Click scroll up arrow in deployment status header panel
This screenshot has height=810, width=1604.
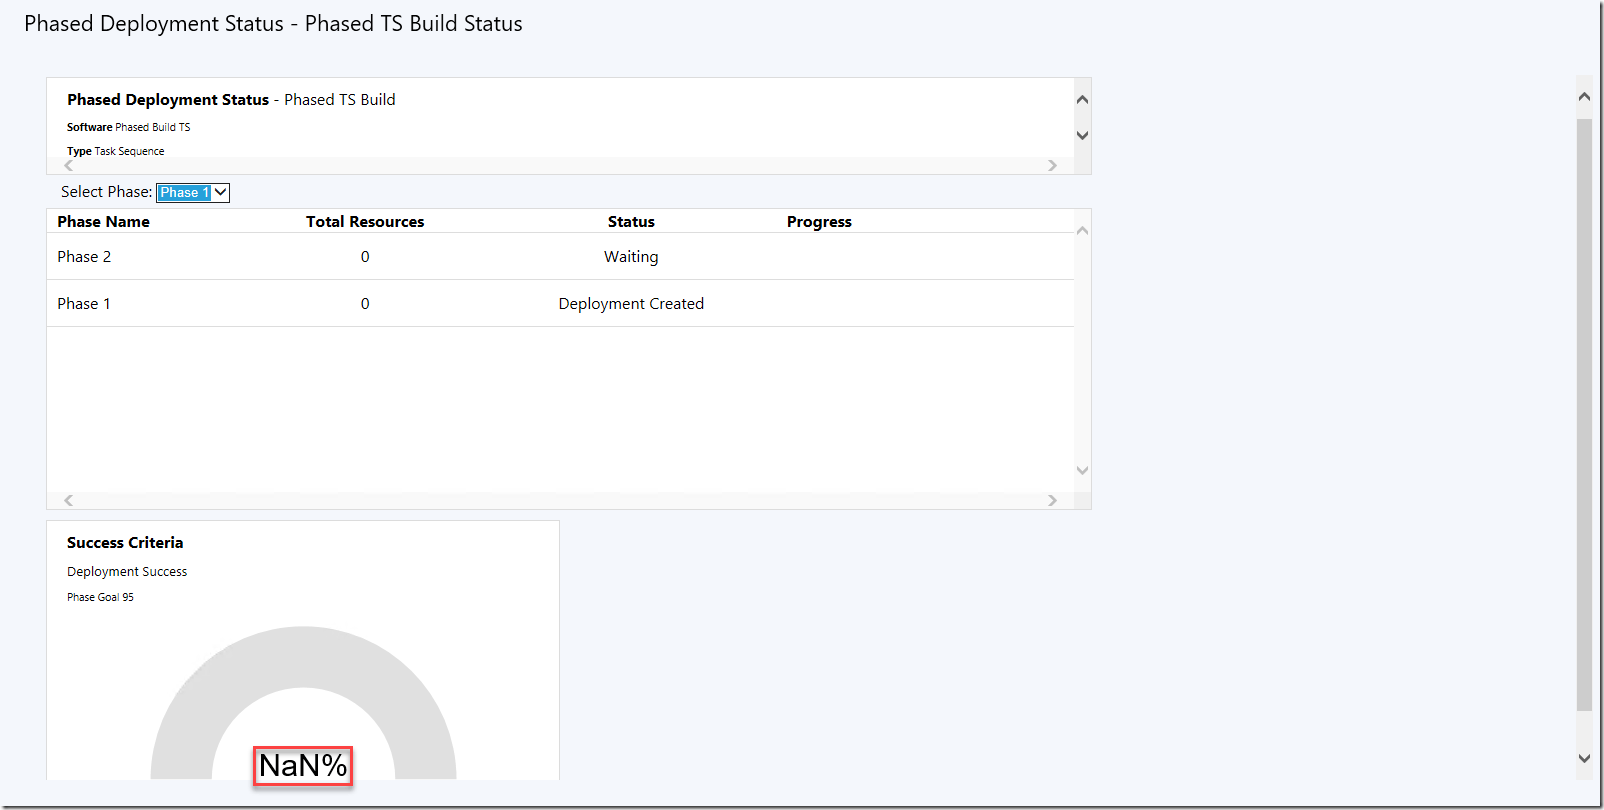pos(1082,100)
